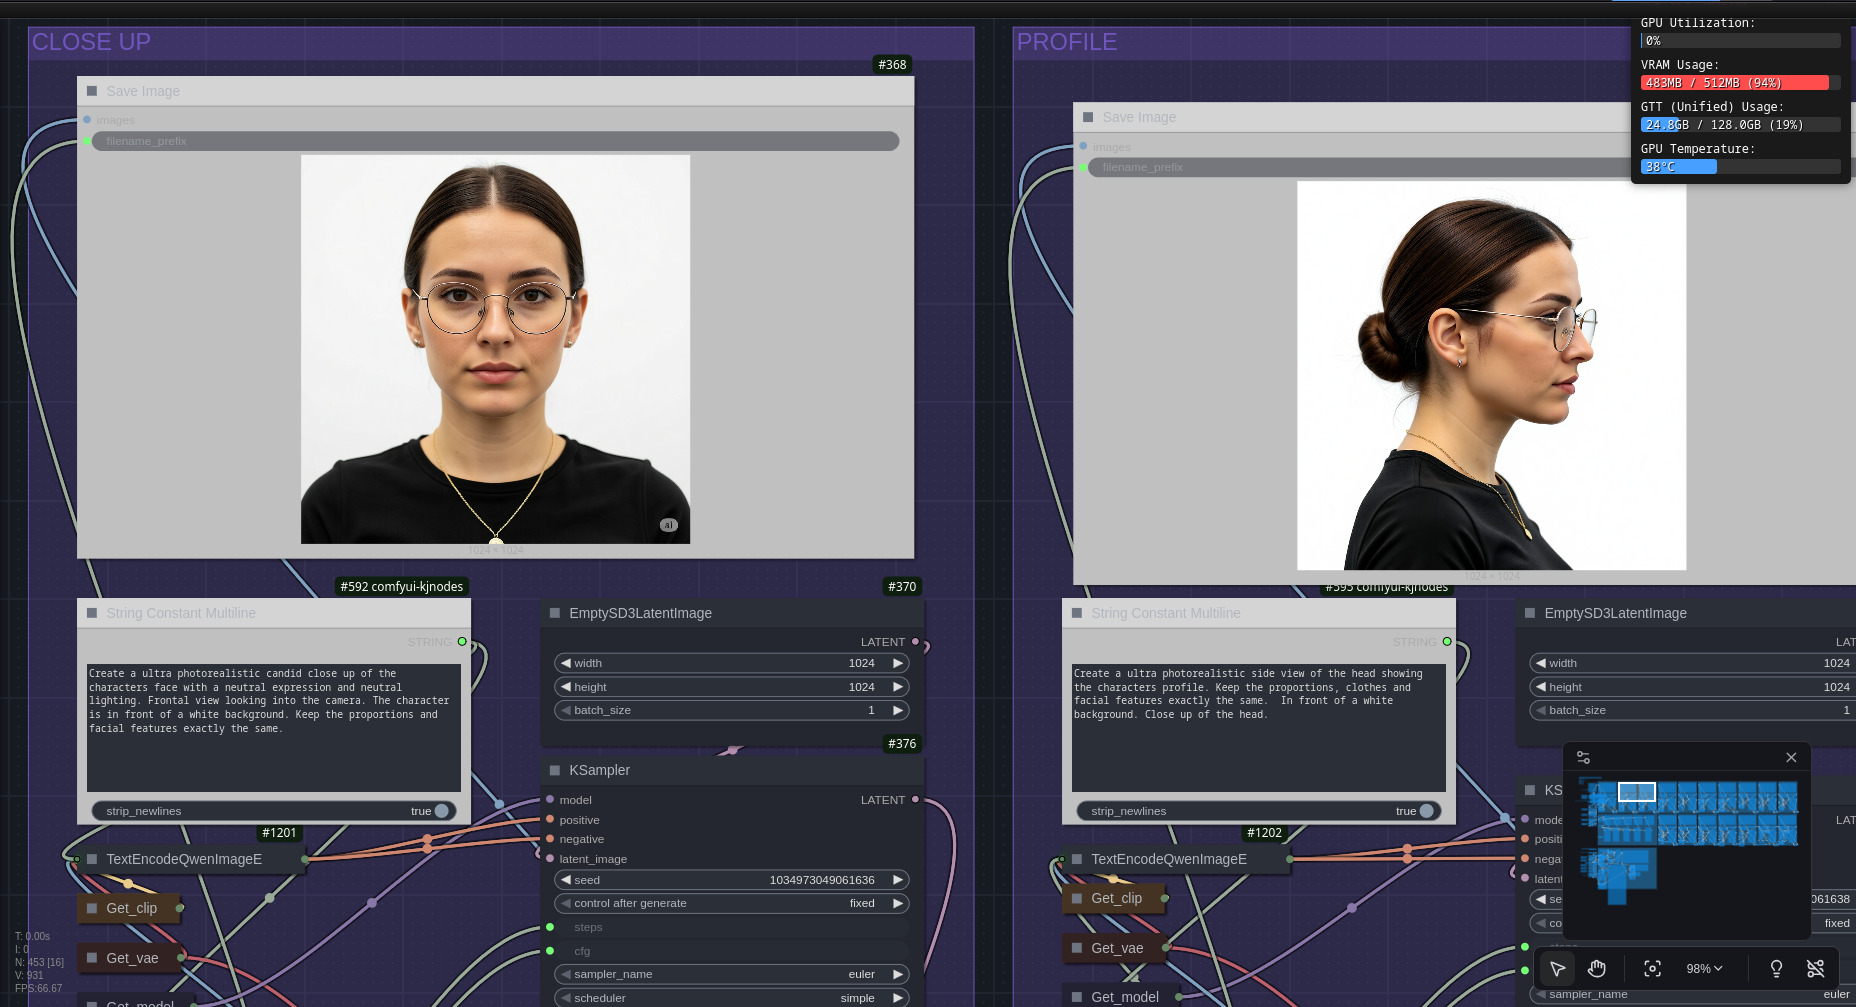Toggle strip_newlines in the PROFILE String Constant node
1856x1007 pixels.
click(1426, 811)
